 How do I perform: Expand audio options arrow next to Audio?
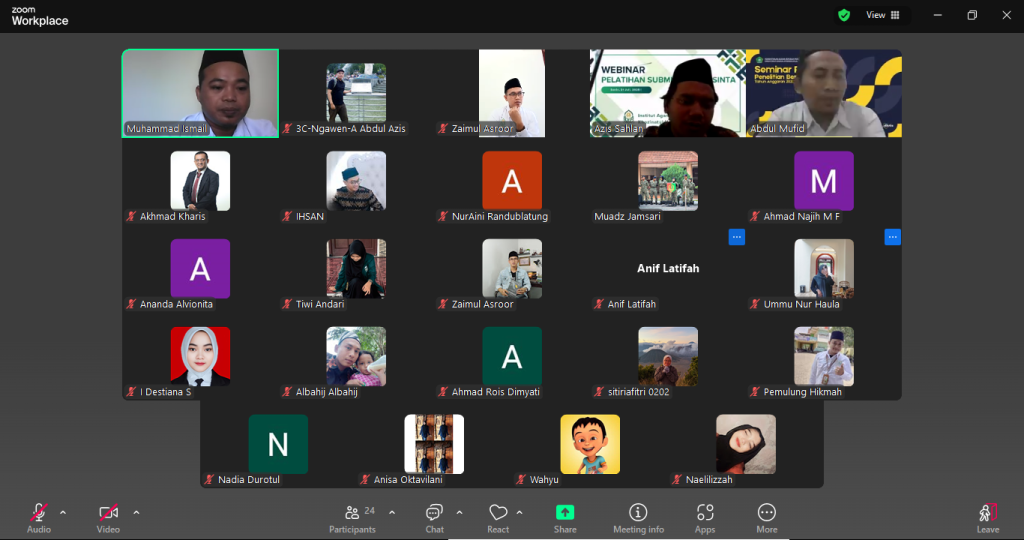[63, 513]
